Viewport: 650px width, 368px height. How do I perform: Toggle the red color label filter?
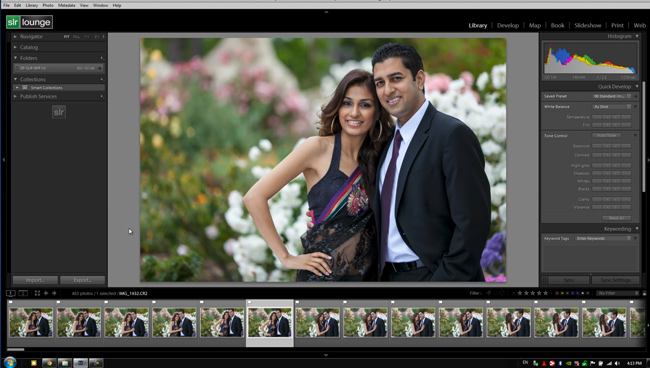pyautogui.click(x=557, y=293)
